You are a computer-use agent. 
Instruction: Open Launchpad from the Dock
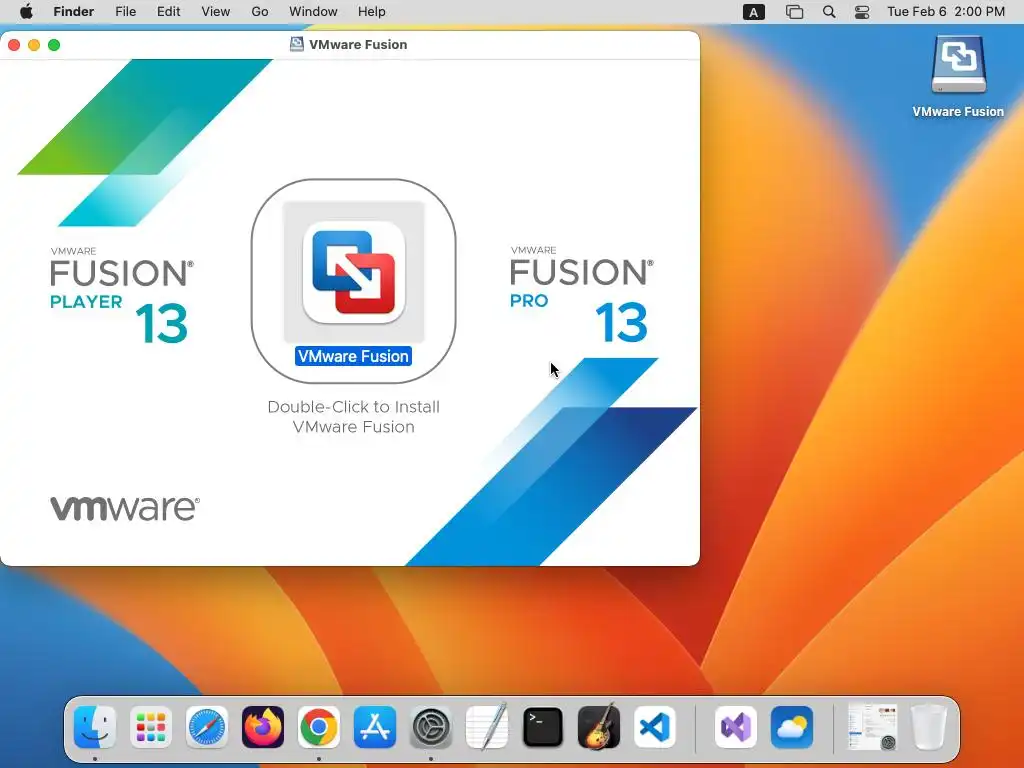(151, 727)
